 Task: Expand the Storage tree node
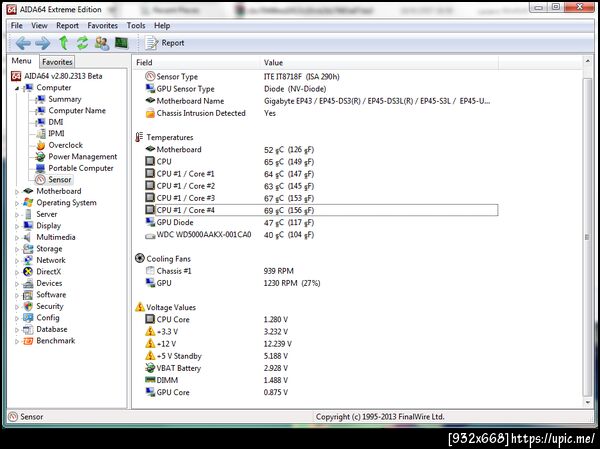click(x=17, y=249)
